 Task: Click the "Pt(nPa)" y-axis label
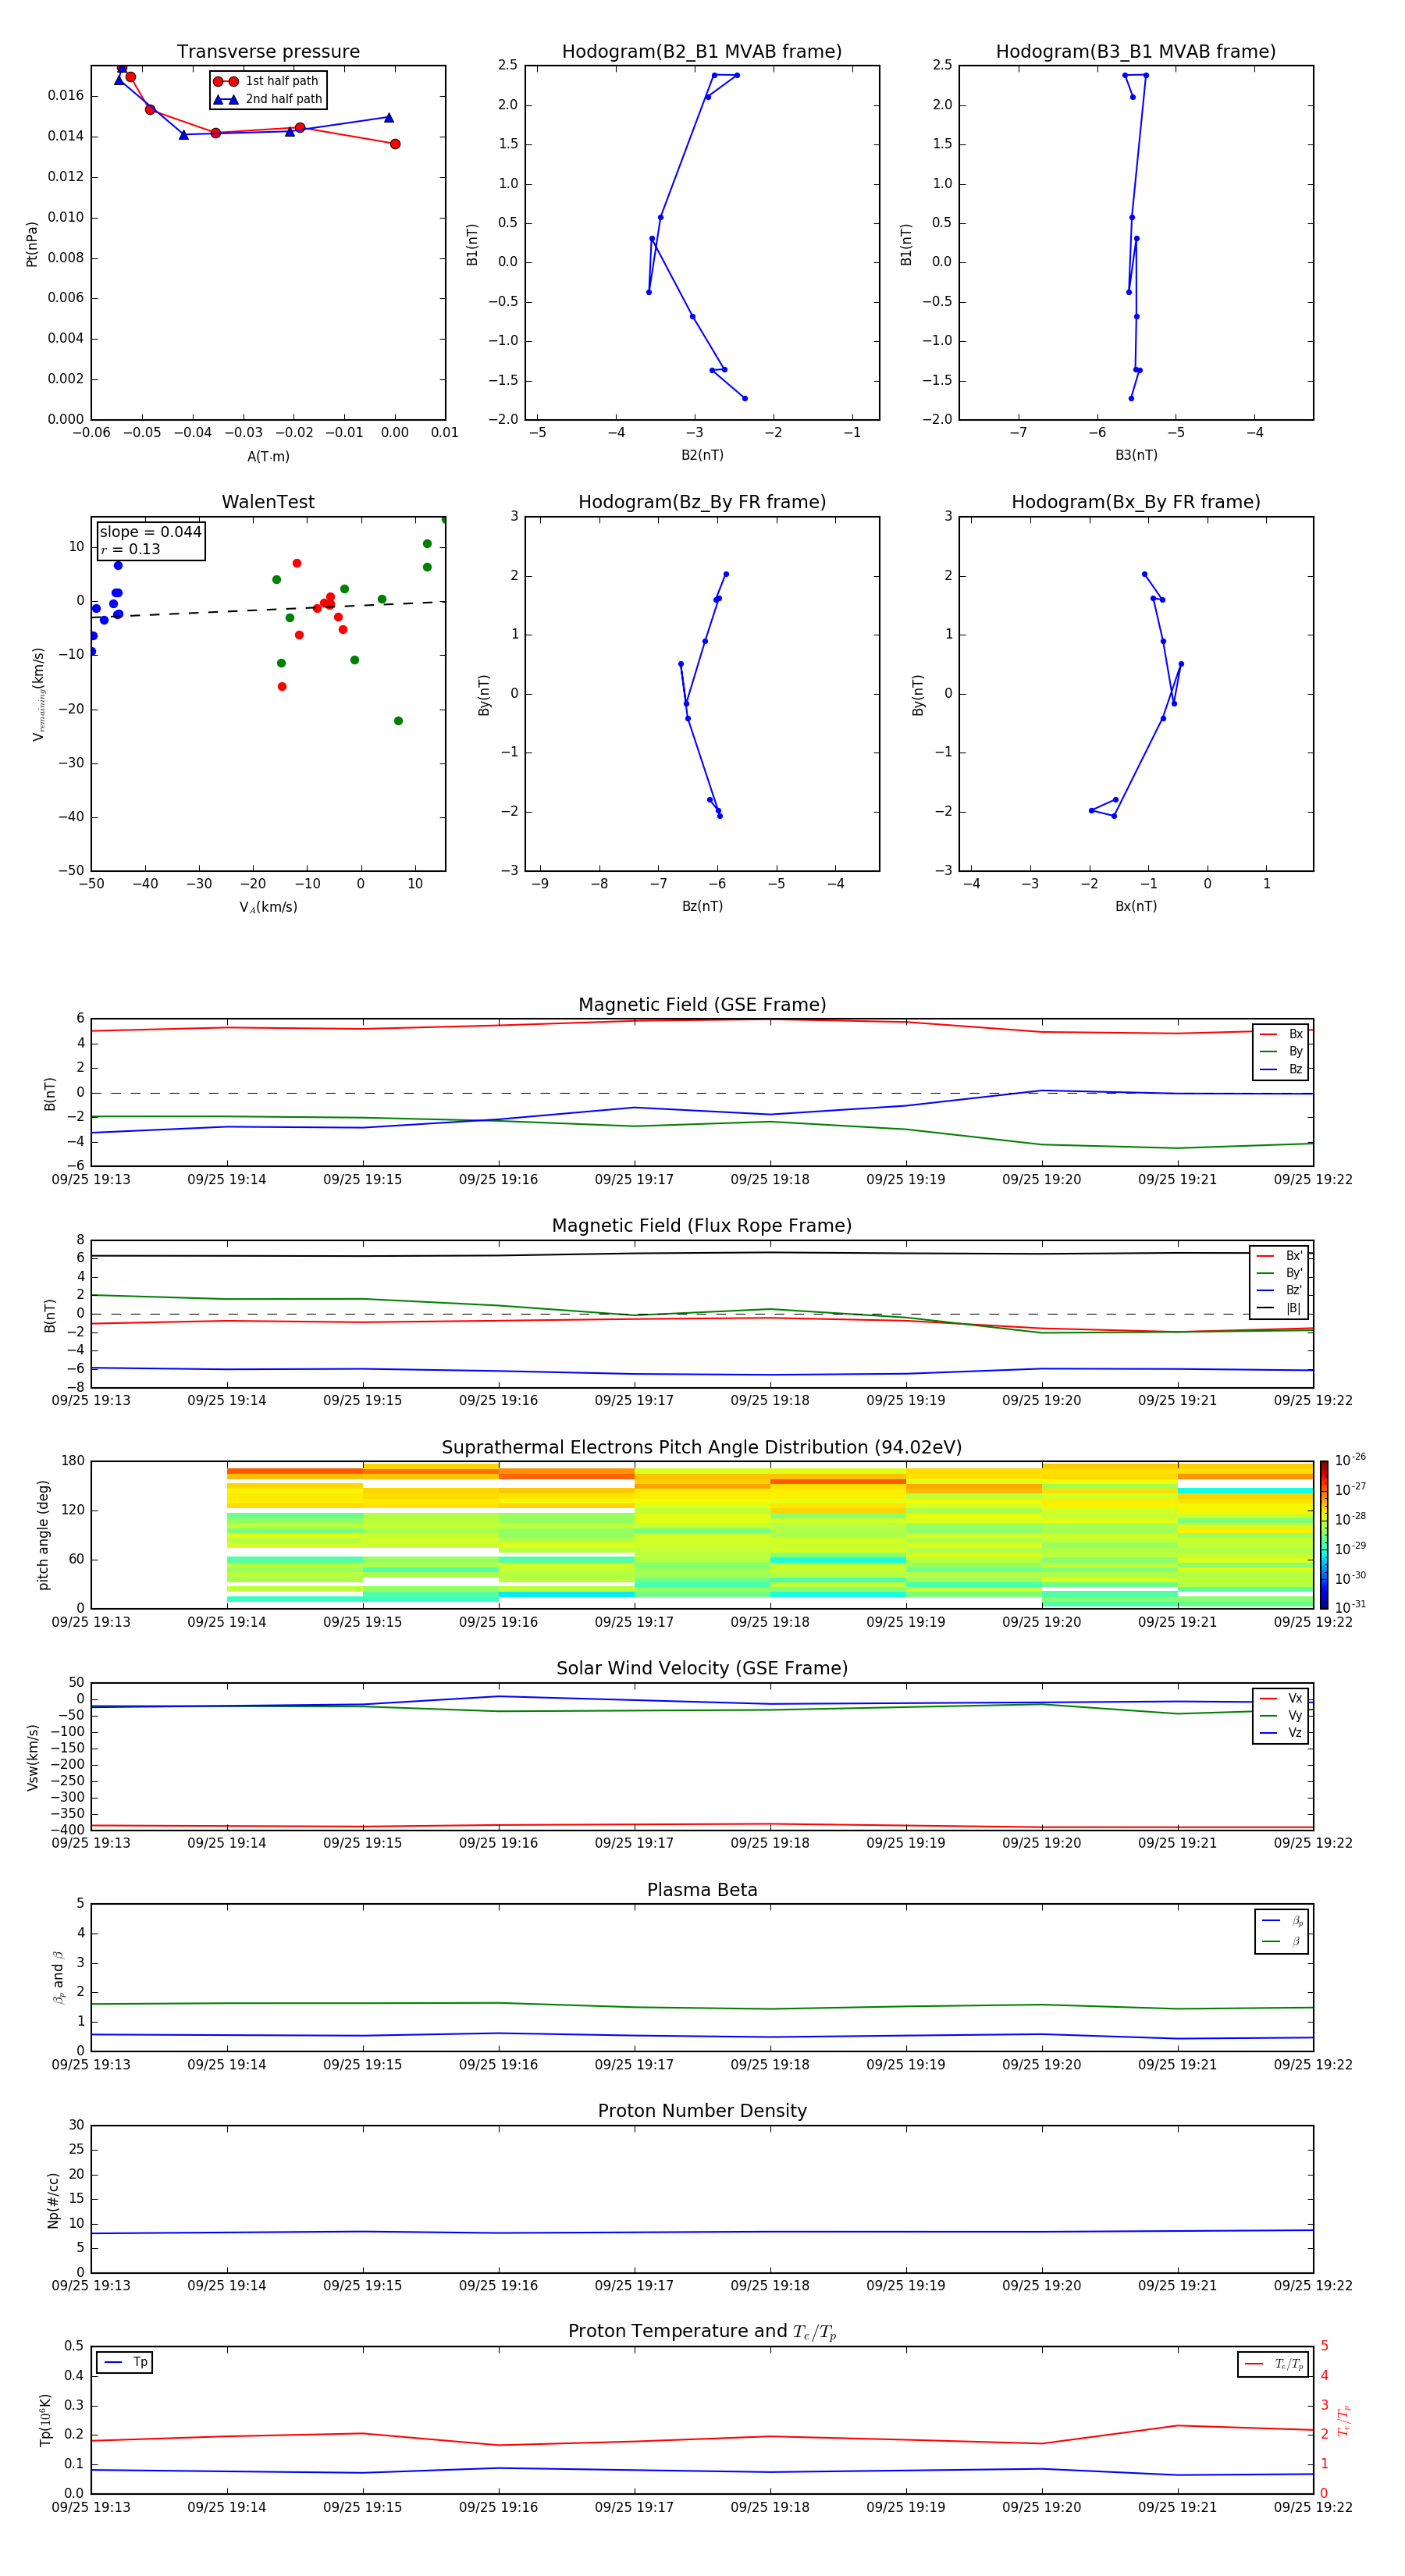[31, 243]
